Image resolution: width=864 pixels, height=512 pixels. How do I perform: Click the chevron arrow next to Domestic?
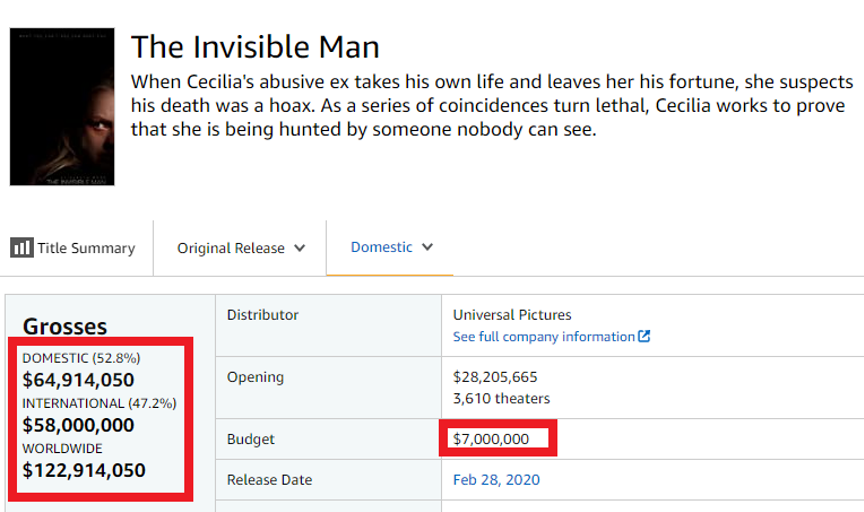(428, 247)
